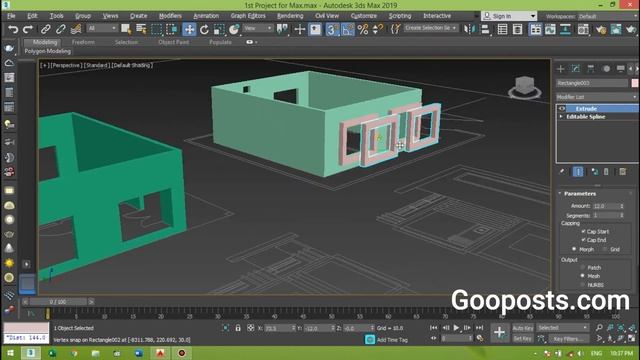Click the time slider 0/100 handle
The height and width of the screenshot is (360, 640).
click(x=58, y=302)
